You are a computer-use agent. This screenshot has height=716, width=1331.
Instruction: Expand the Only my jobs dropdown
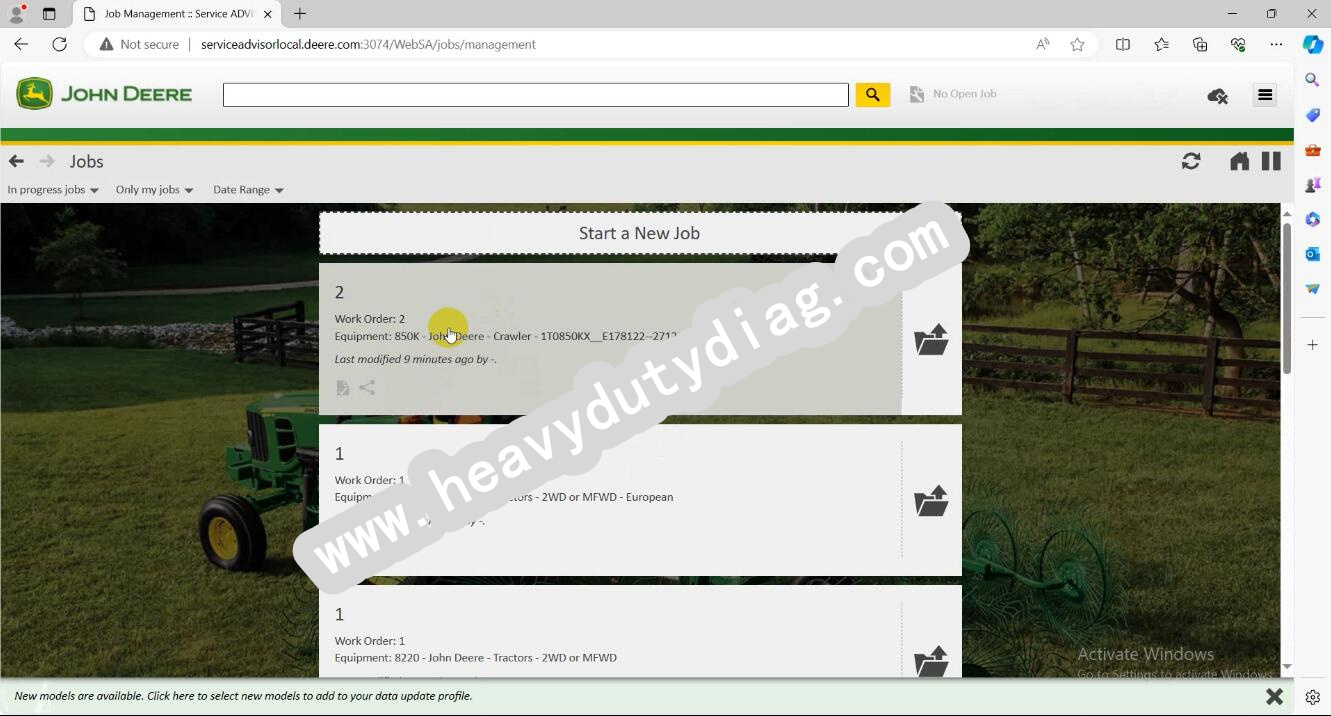(154, 189)
